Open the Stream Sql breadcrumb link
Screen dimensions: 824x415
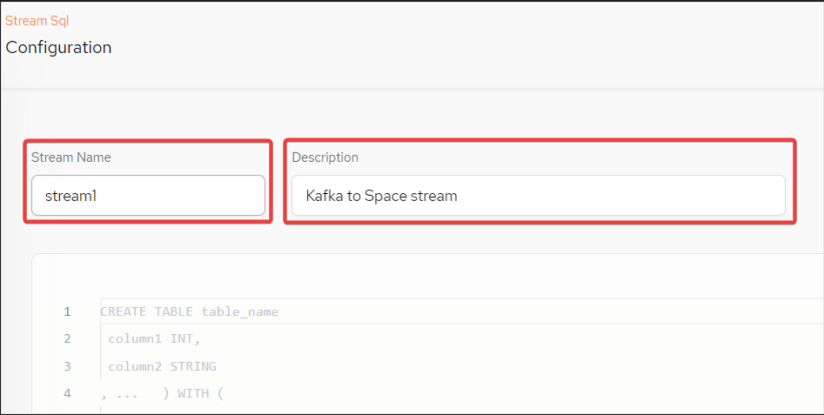click(x=37, y=21)
